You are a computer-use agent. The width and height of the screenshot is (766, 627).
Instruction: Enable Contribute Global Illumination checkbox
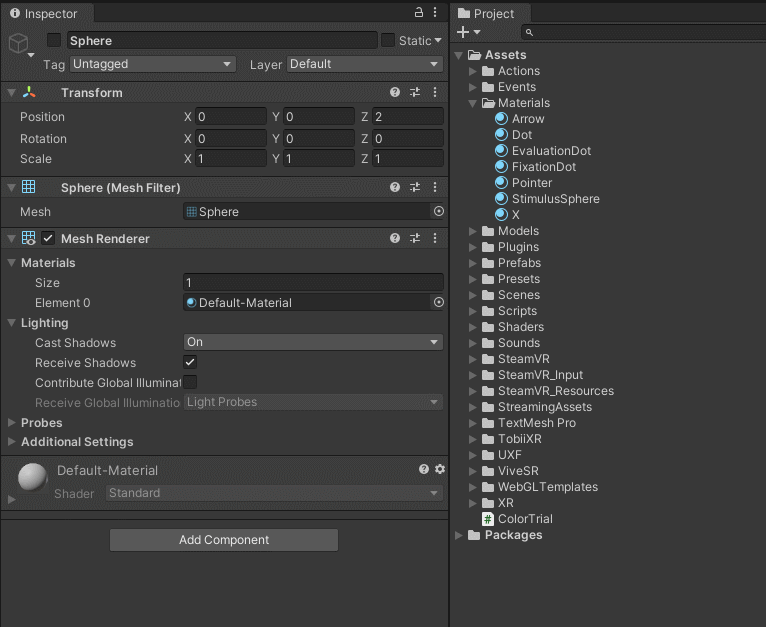[x=190, y=382]
